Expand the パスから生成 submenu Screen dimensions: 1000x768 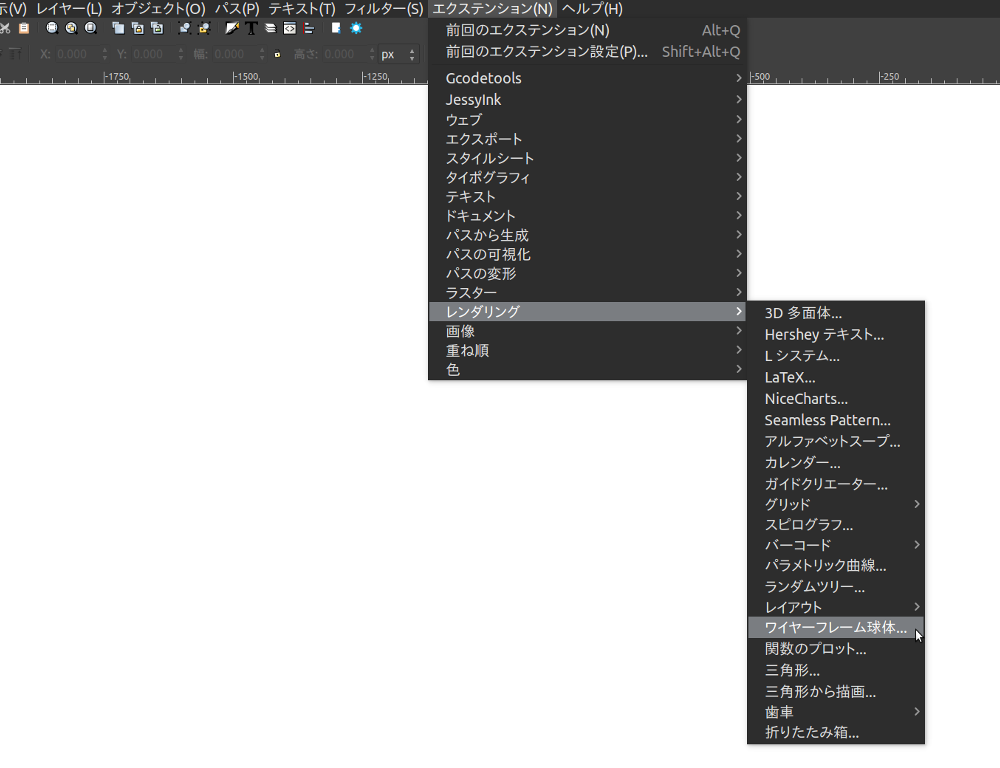click(x=587, y=235)
